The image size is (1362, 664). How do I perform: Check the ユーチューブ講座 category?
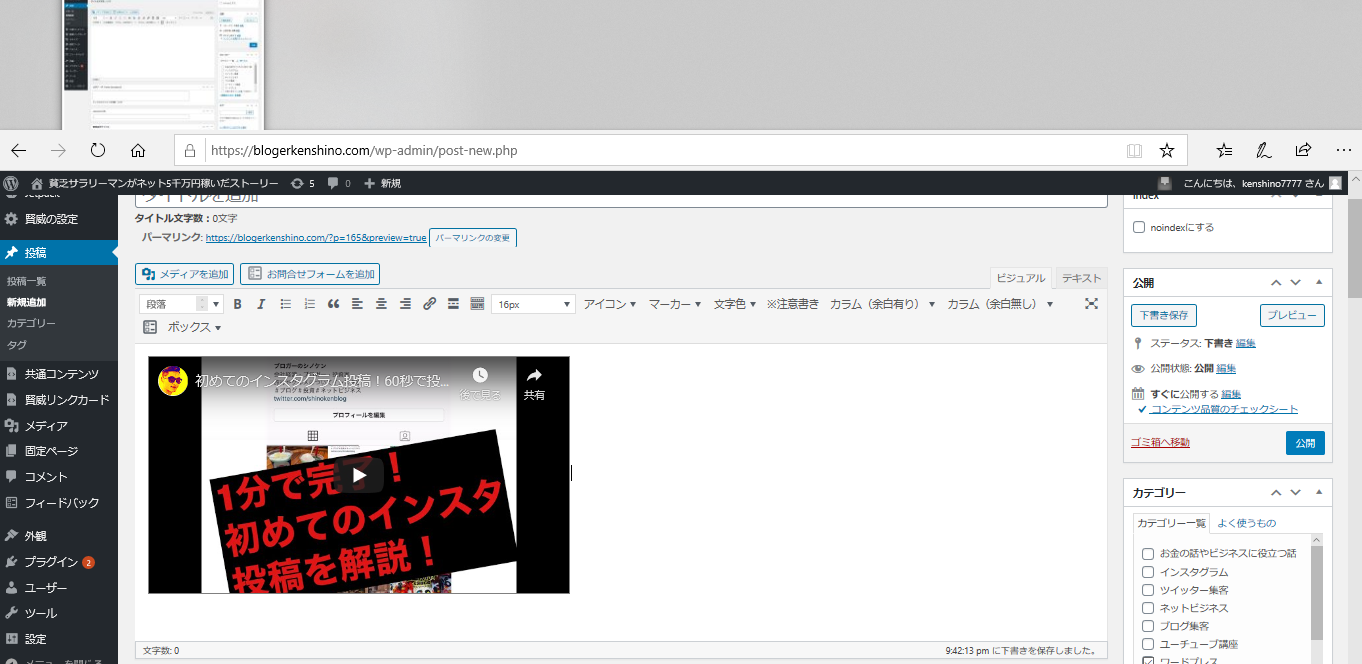(1148, 644)
